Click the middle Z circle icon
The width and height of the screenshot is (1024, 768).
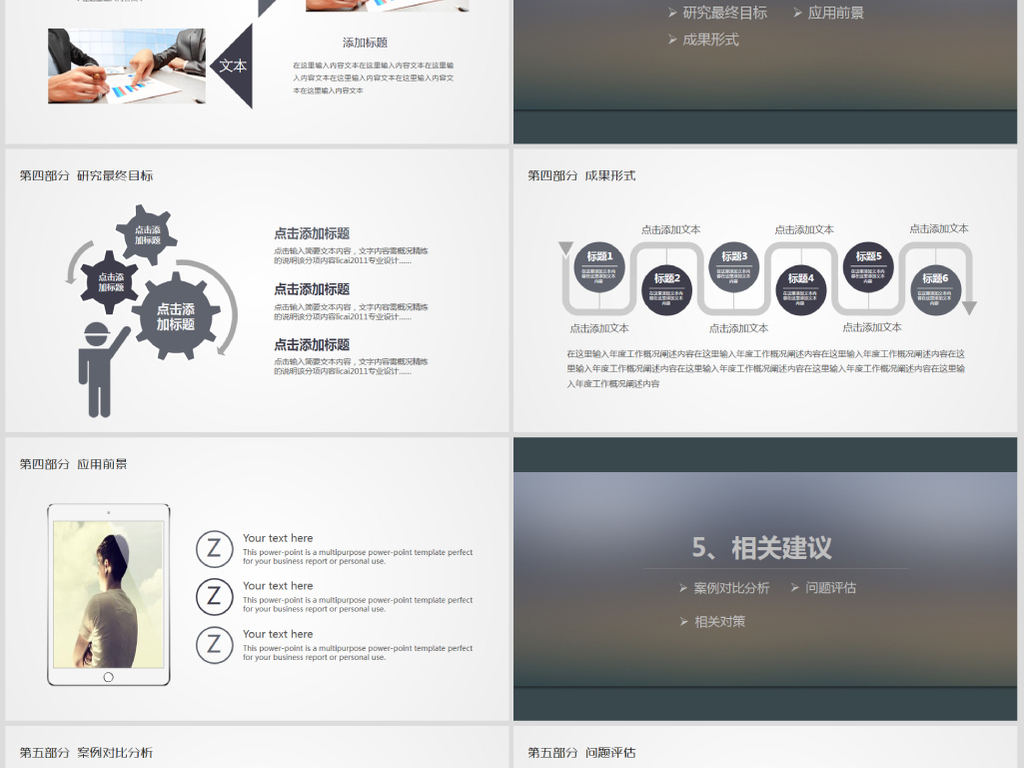214,597
